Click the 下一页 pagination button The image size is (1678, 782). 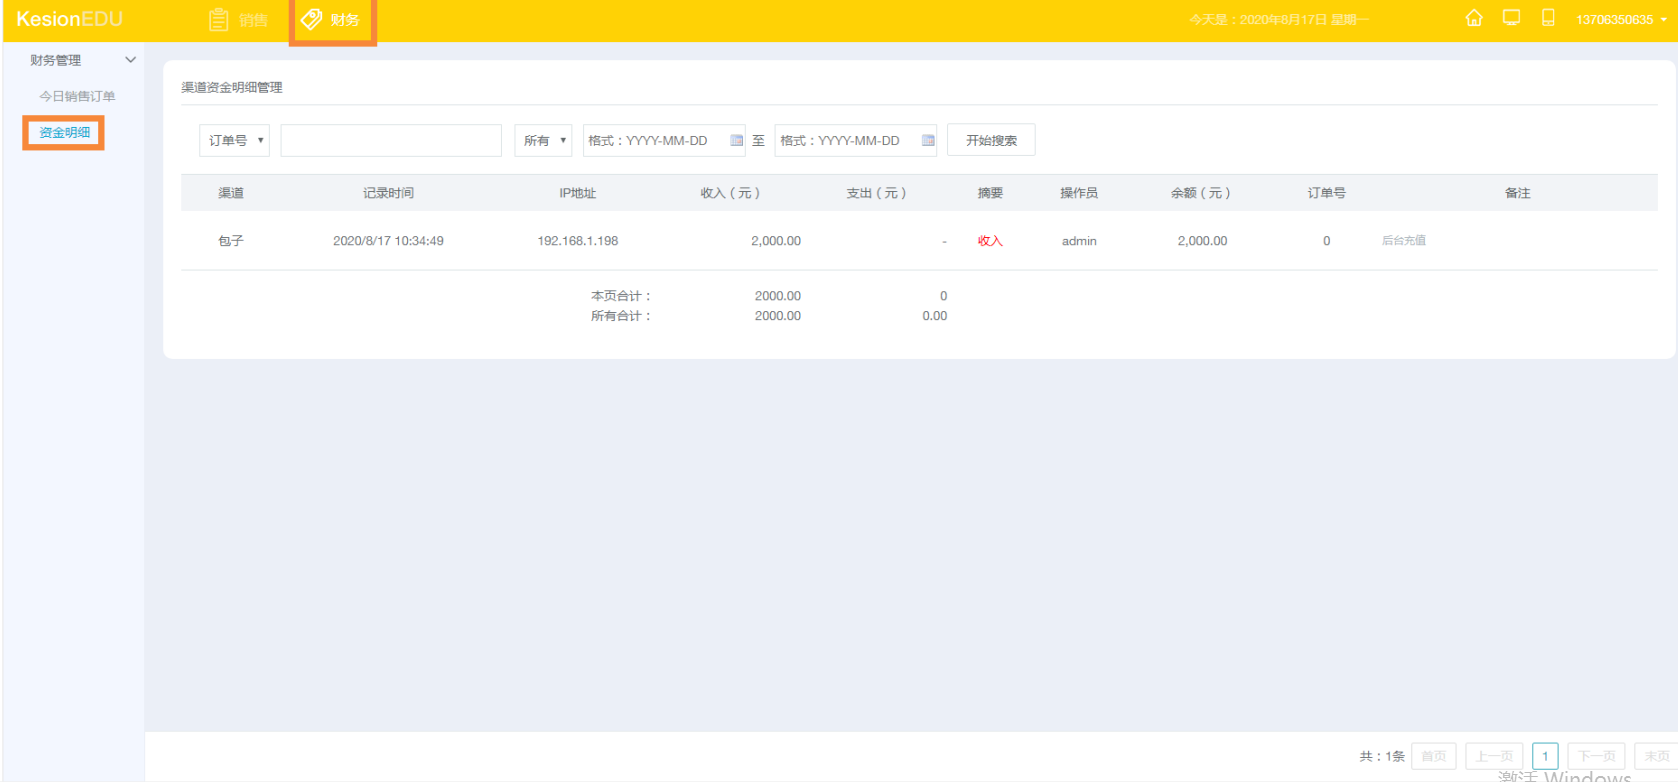click(x=1596, y=756)
